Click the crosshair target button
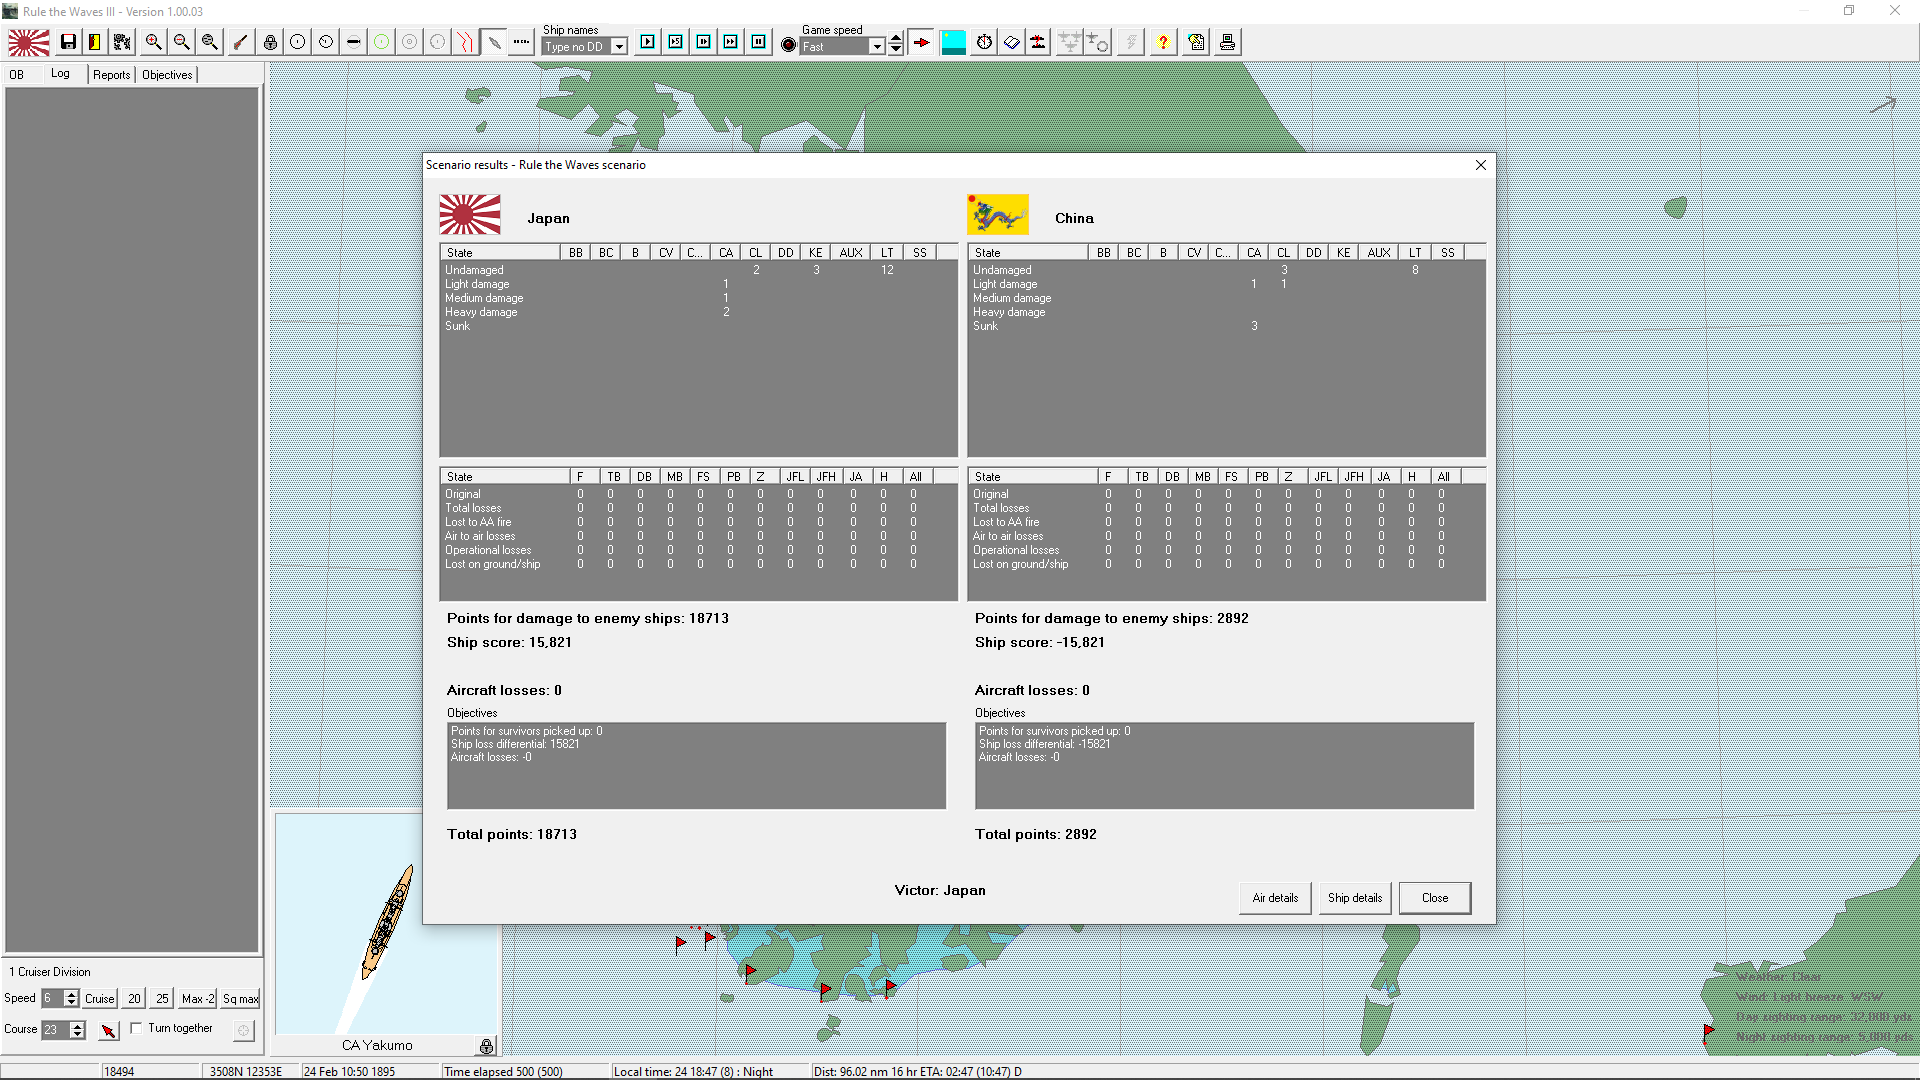Image resolution: width=1920 pixels, height=1080 pixels. [x=243, y=1030]
